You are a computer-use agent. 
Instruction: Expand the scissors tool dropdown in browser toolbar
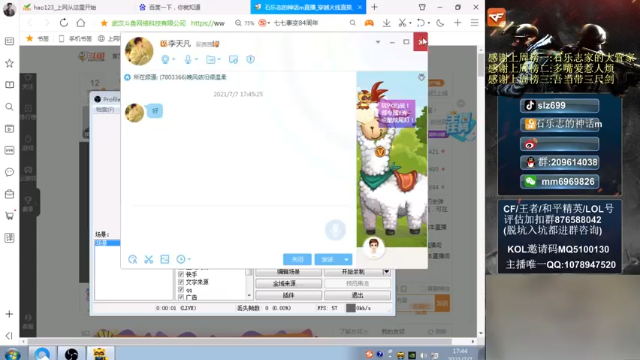[x=410, y=23]
